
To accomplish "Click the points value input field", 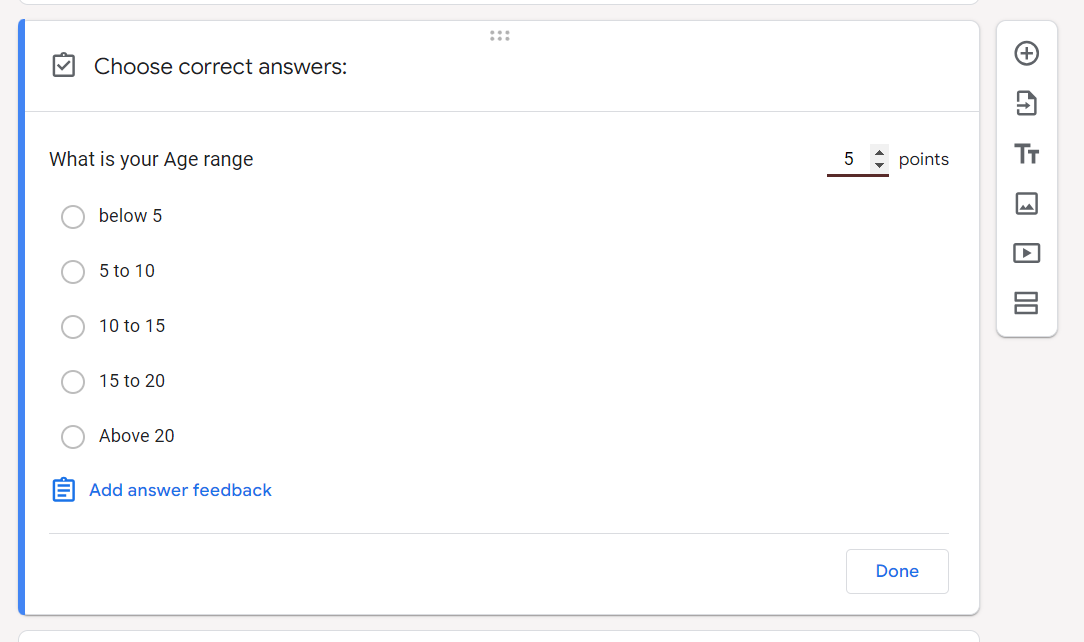I will pyautogui.click(x=848, y=159).
